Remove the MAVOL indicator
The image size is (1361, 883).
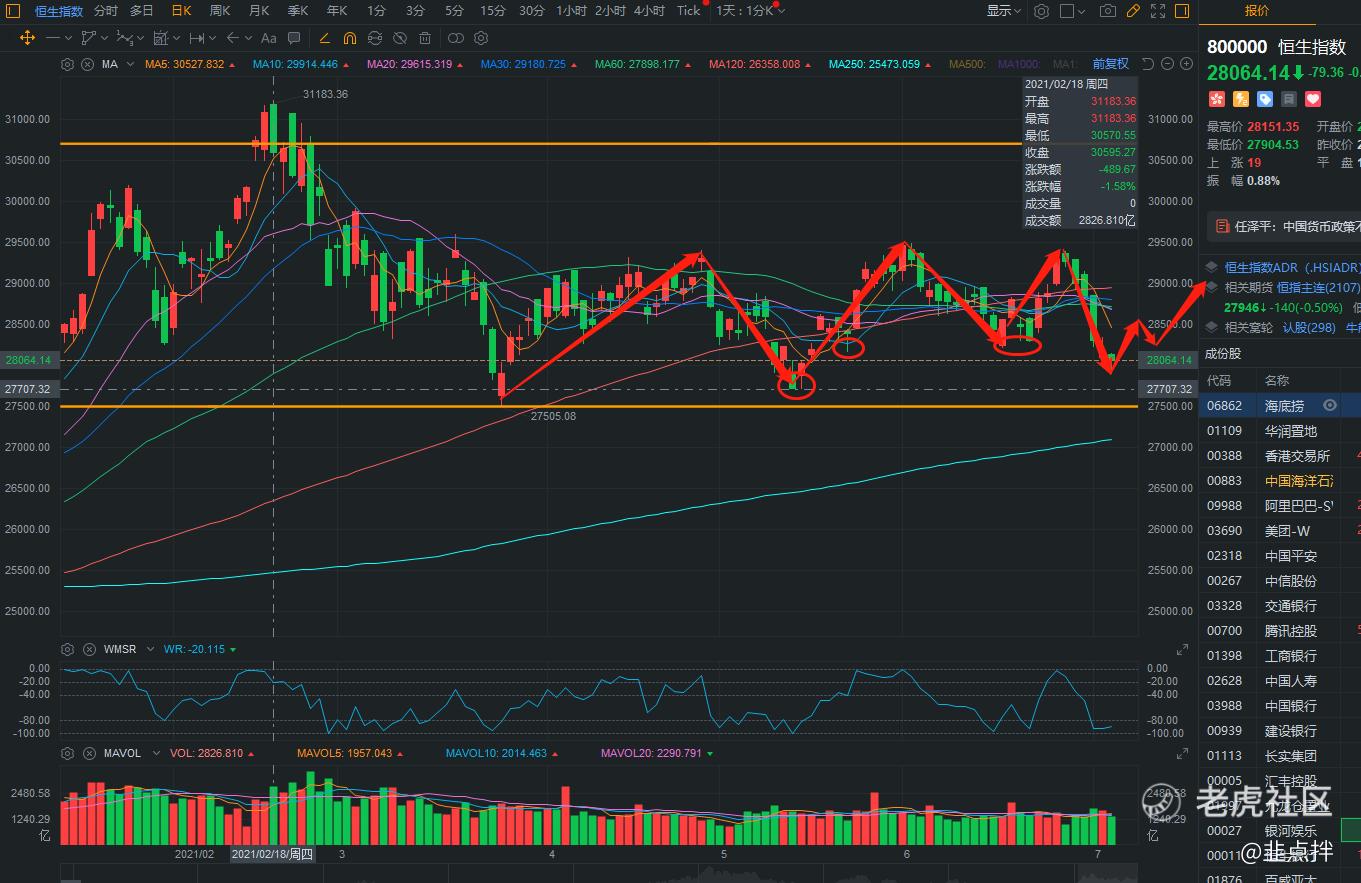click(87, 753)
